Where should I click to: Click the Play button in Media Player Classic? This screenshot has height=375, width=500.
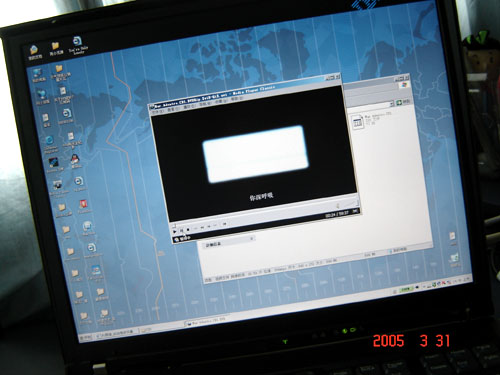click(175, 231)
